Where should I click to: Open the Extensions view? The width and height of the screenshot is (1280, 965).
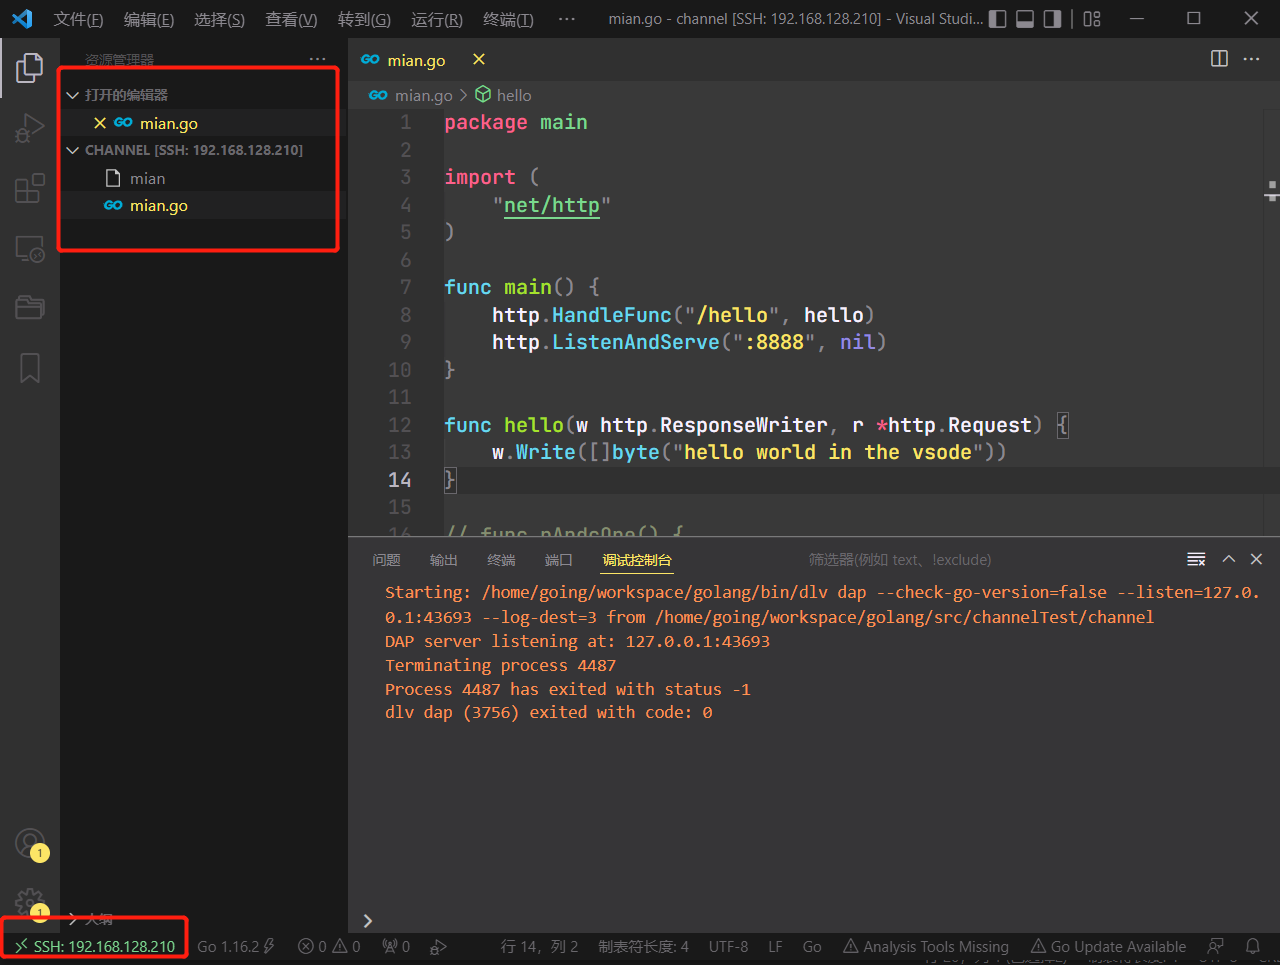(x=30, y=188)
